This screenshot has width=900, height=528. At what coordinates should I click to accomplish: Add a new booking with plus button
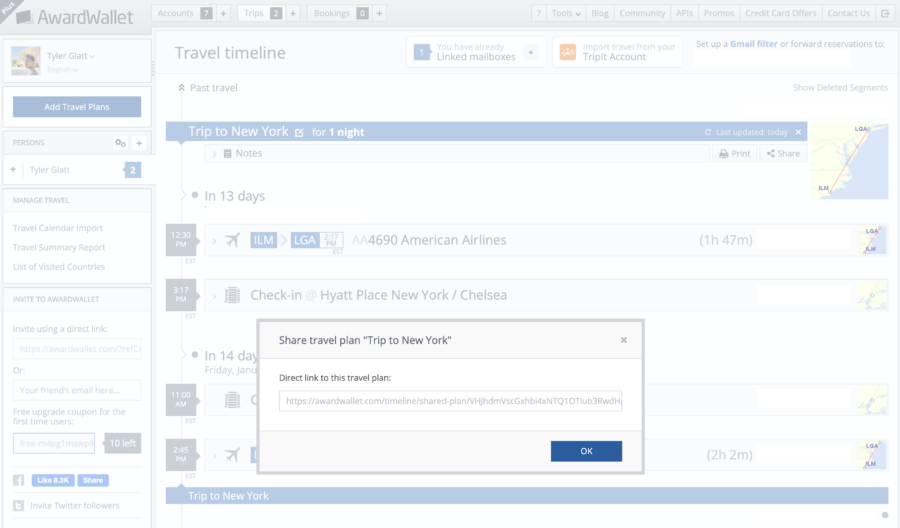pos(379,13)
